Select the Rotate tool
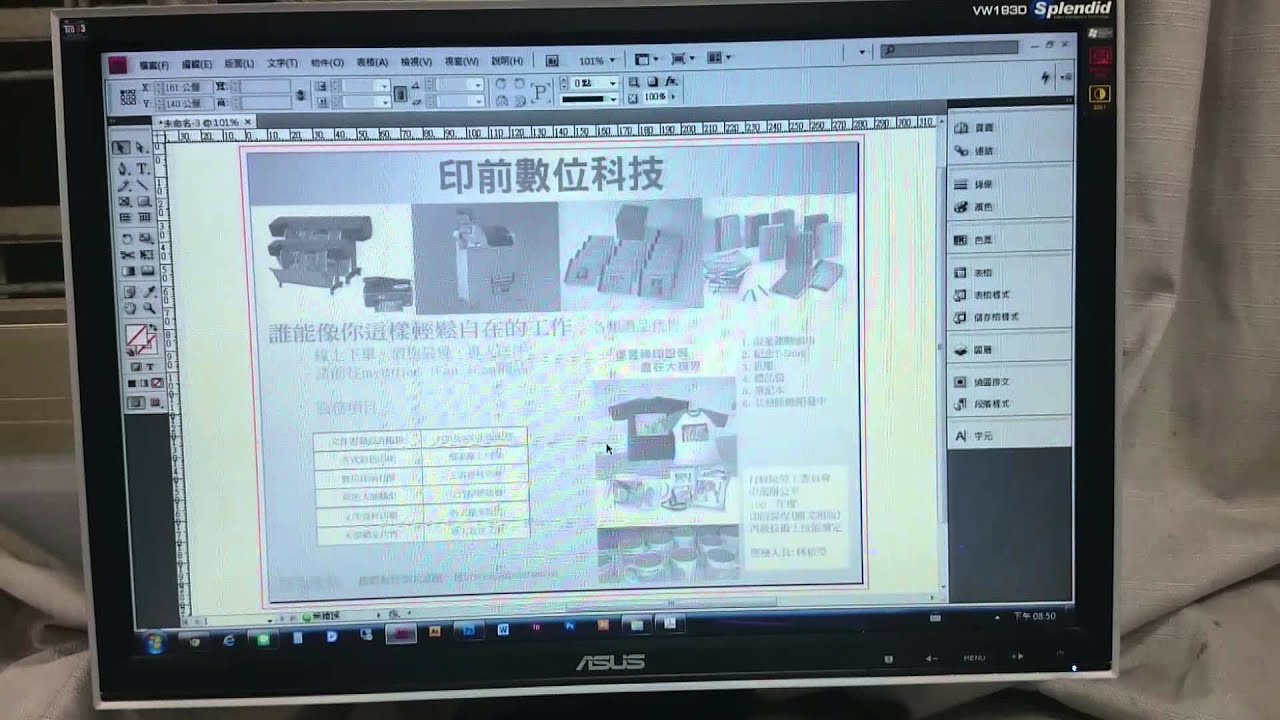 tap(126, 238)
